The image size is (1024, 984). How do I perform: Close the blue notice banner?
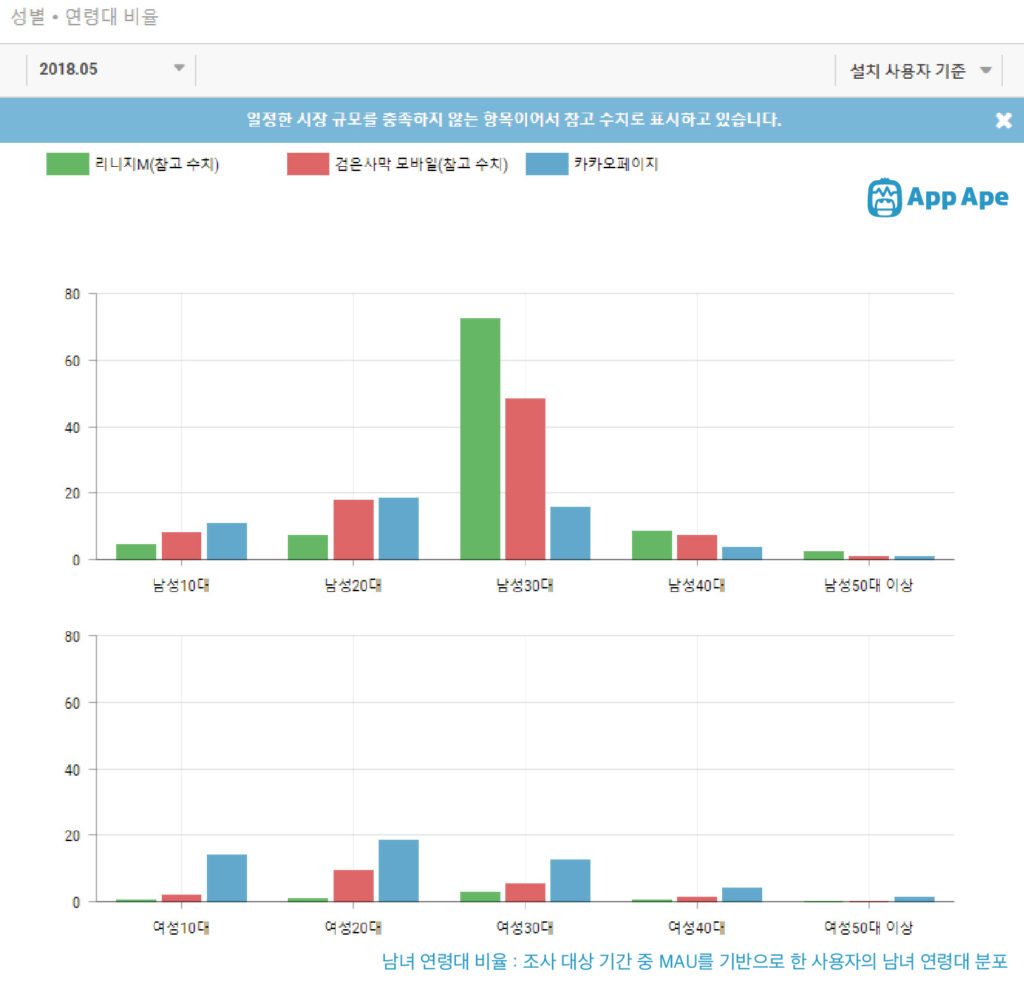coord(1003,120)
